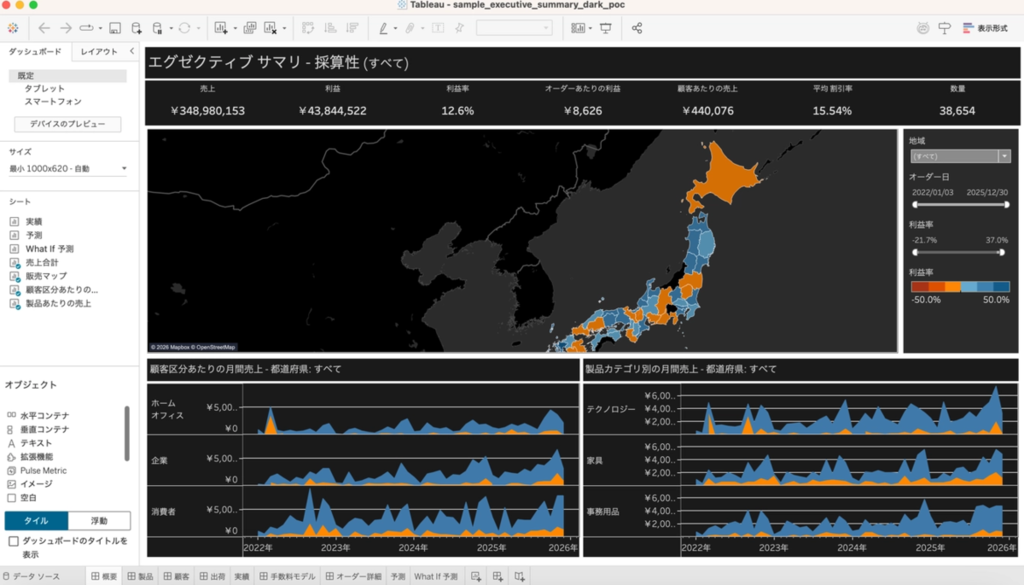Open the 顧客 dashboard tab
Image resolution: width=1024 pixels, height=585 pixels.
click(176, 577)
